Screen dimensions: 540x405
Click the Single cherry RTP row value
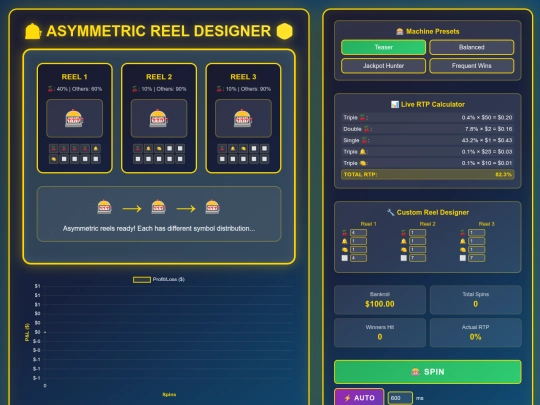coord(487,141)
